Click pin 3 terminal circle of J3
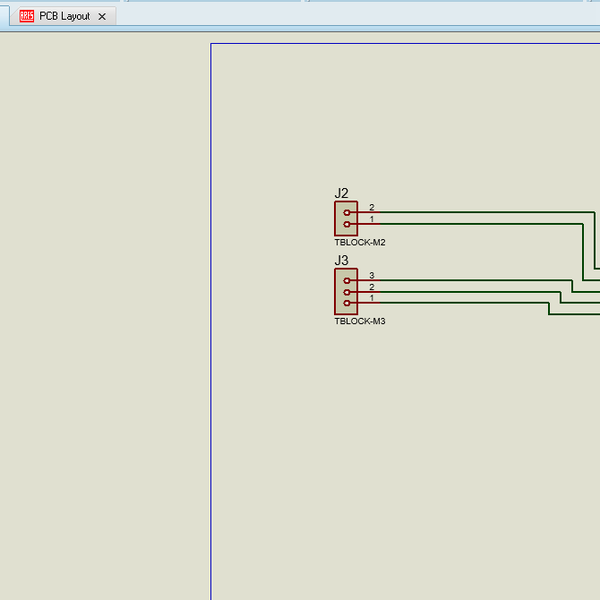 pos(347,280)
